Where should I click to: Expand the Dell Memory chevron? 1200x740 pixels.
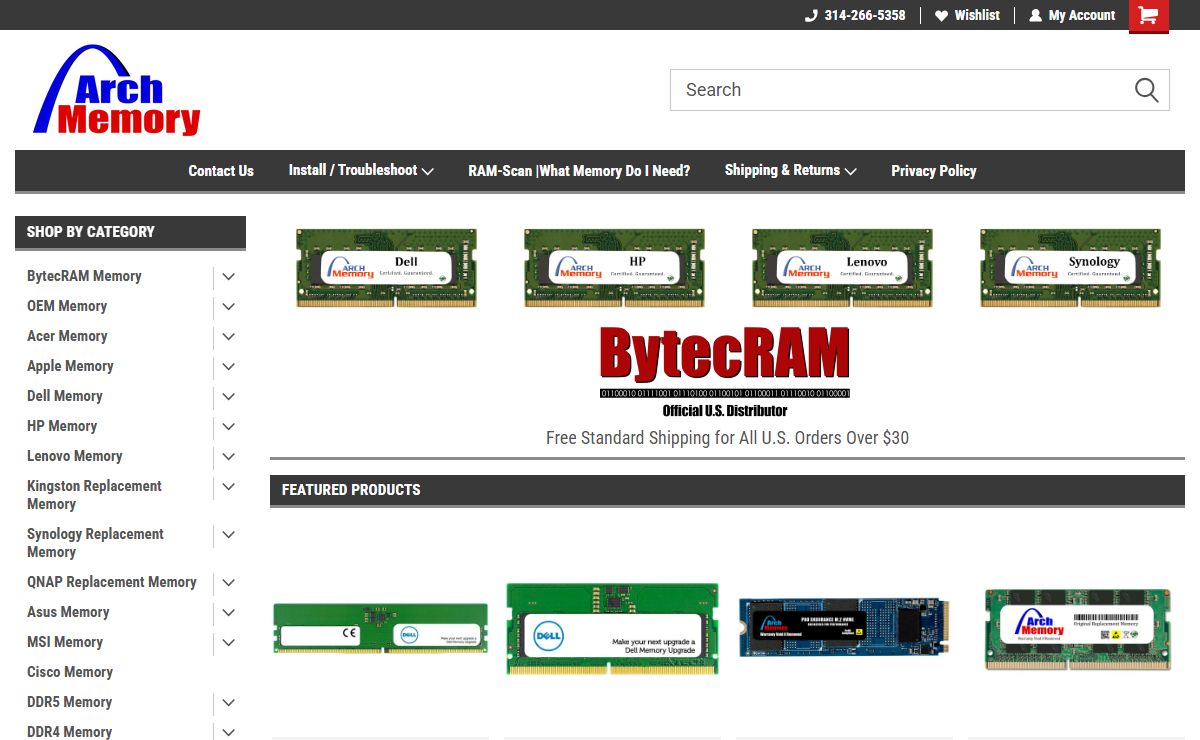tap(229, 397)
